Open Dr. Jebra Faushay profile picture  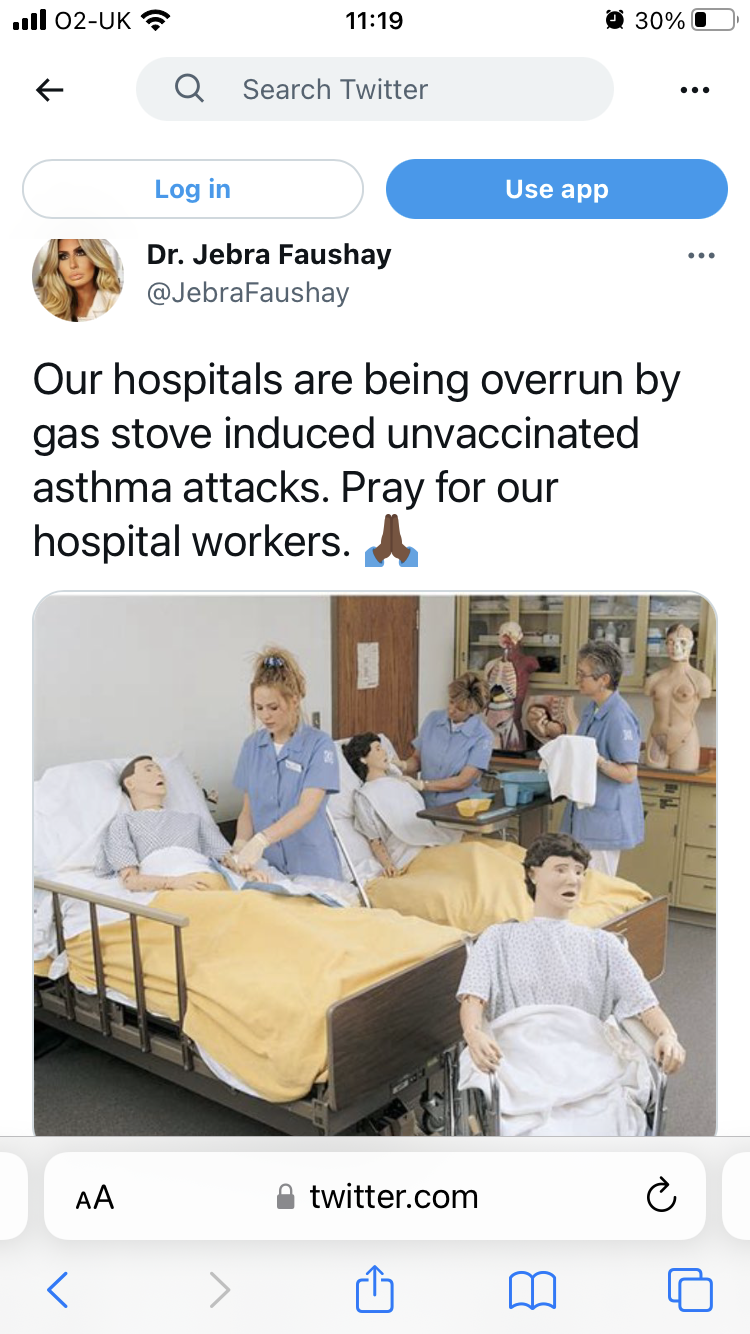(78, 278)
